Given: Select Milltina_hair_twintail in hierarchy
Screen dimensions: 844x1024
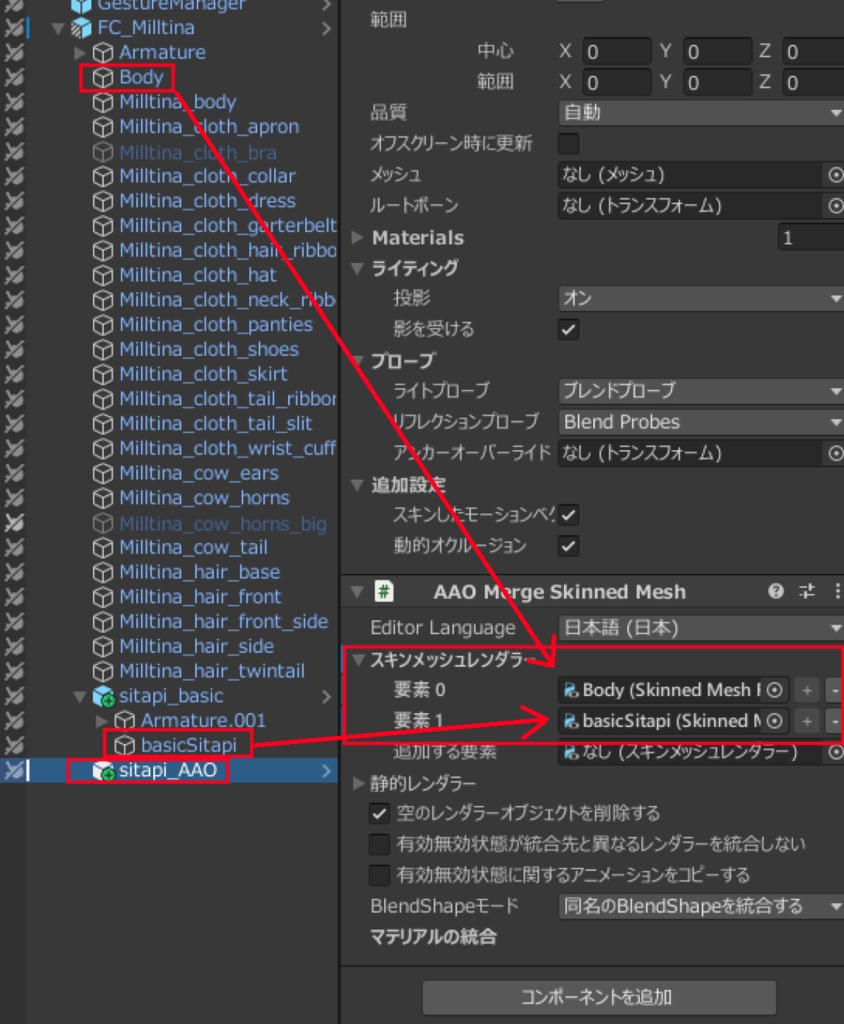Looking at the screenshot, I should (212, 671).
